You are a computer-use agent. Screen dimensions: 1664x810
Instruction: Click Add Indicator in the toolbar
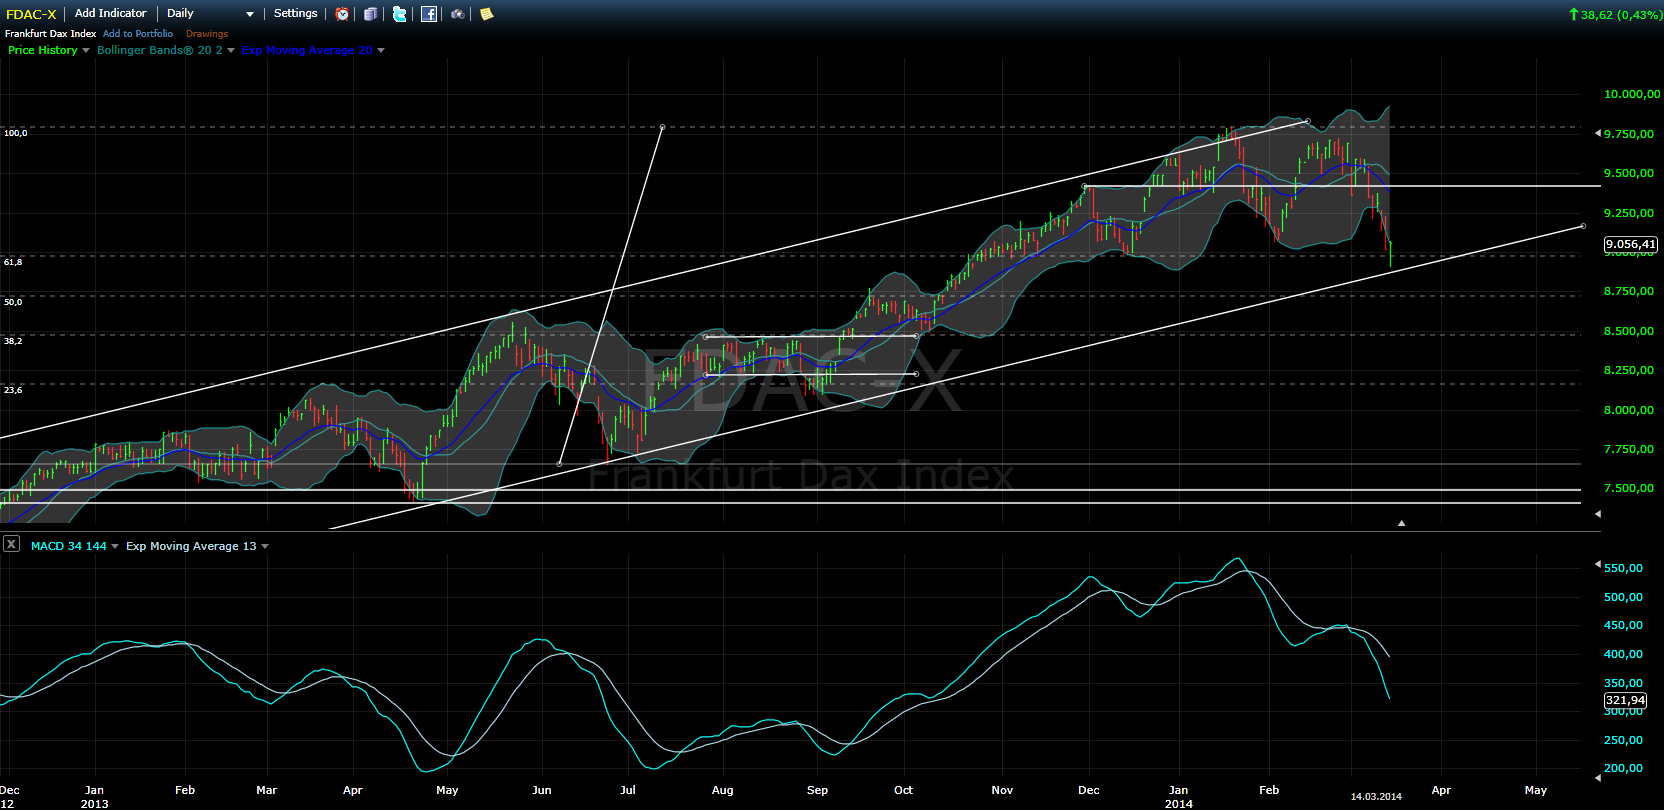110,13
